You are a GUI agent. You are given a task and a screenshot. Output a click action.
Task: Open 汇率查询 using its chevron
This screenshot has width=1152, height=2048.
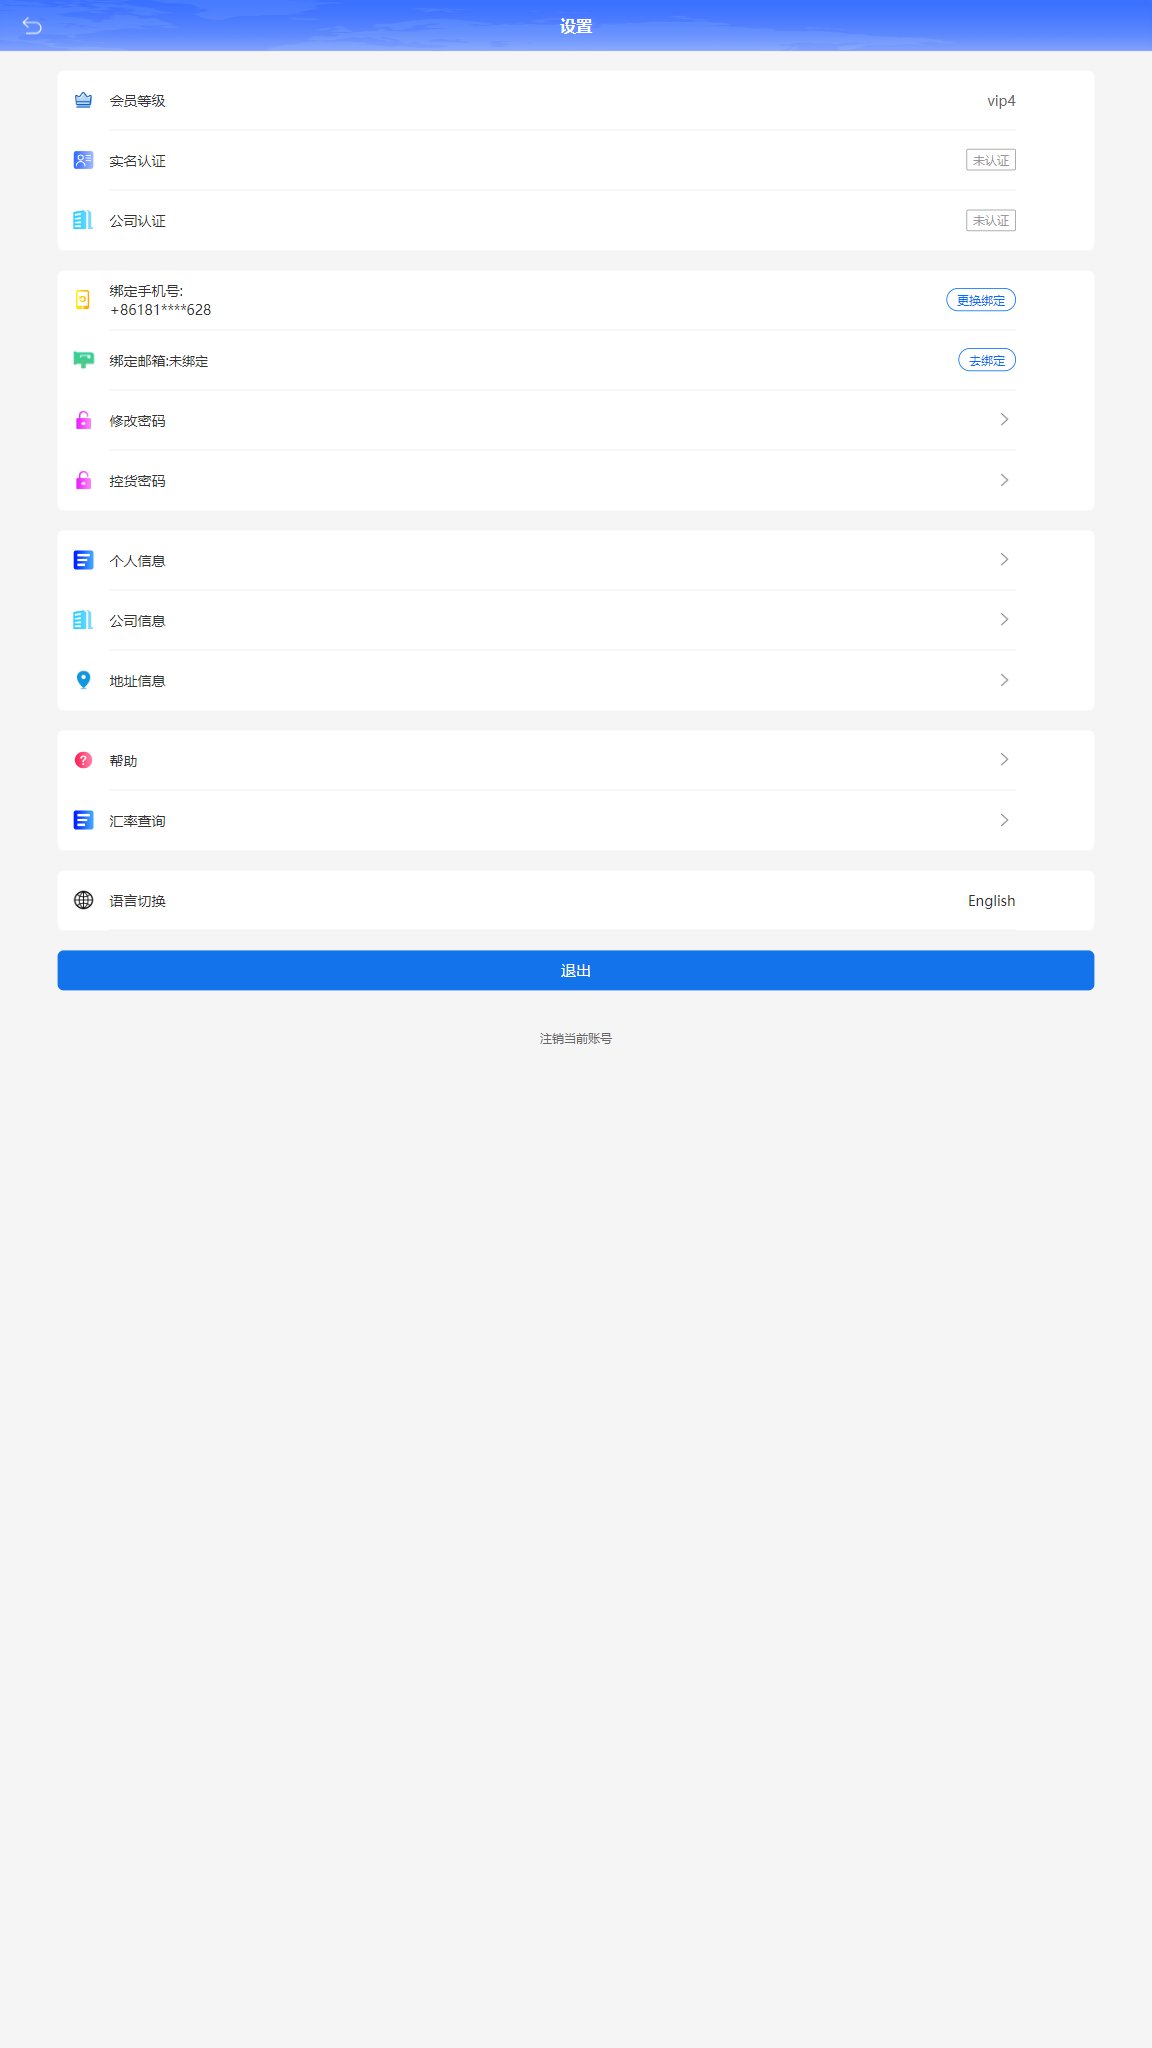coord(1004,820)
